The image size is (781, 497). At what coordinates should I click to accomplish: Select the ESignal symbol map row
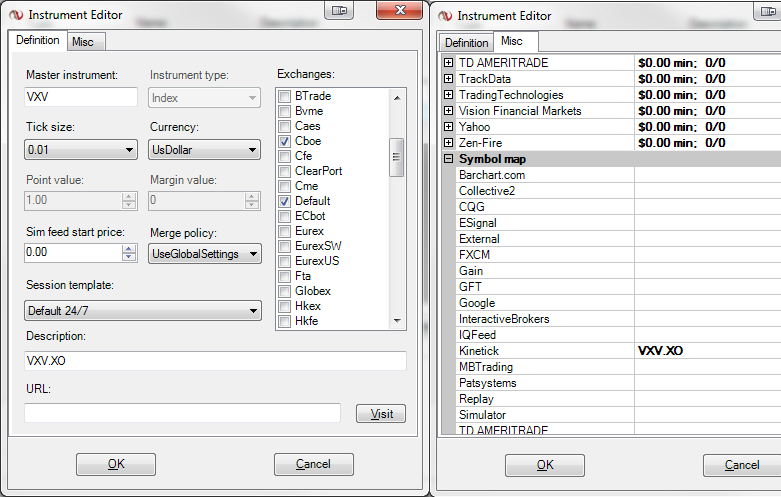click(x=618, y=223)
